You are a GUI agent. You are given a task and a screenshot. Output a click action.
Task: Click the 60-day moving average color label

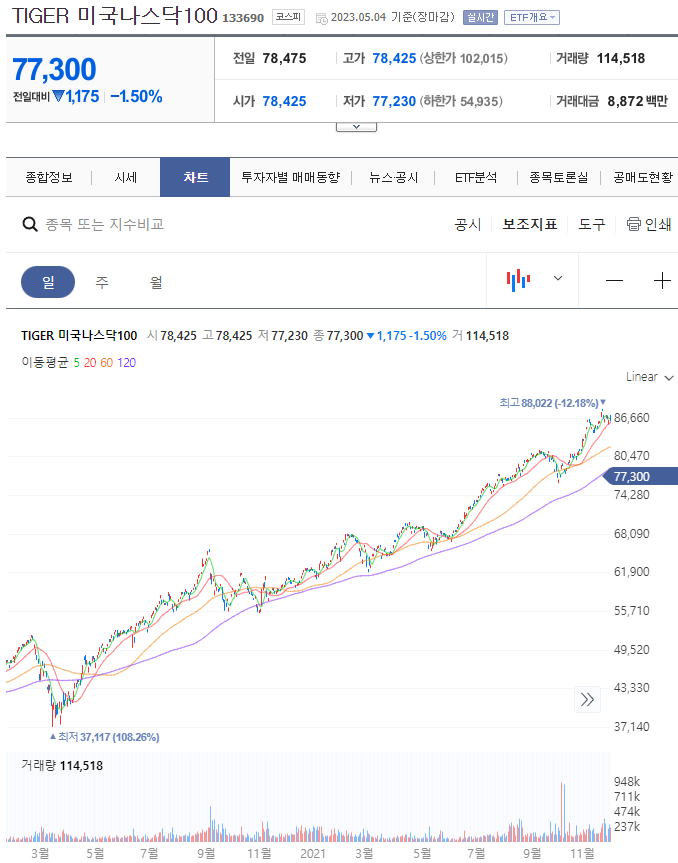[x=107, y=363]
